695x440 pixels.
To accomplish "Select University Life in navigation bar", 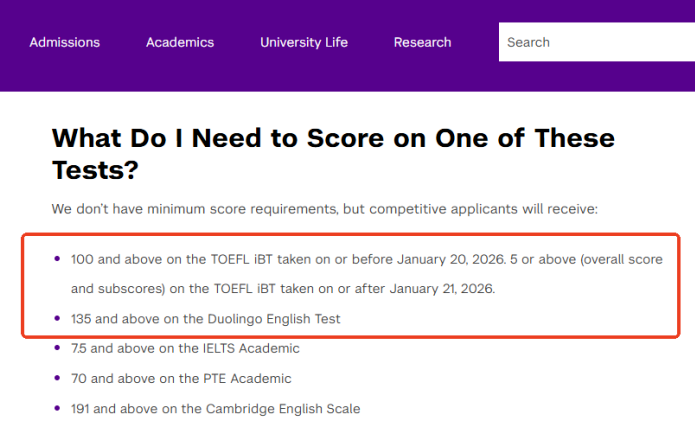I will [304, 42].
